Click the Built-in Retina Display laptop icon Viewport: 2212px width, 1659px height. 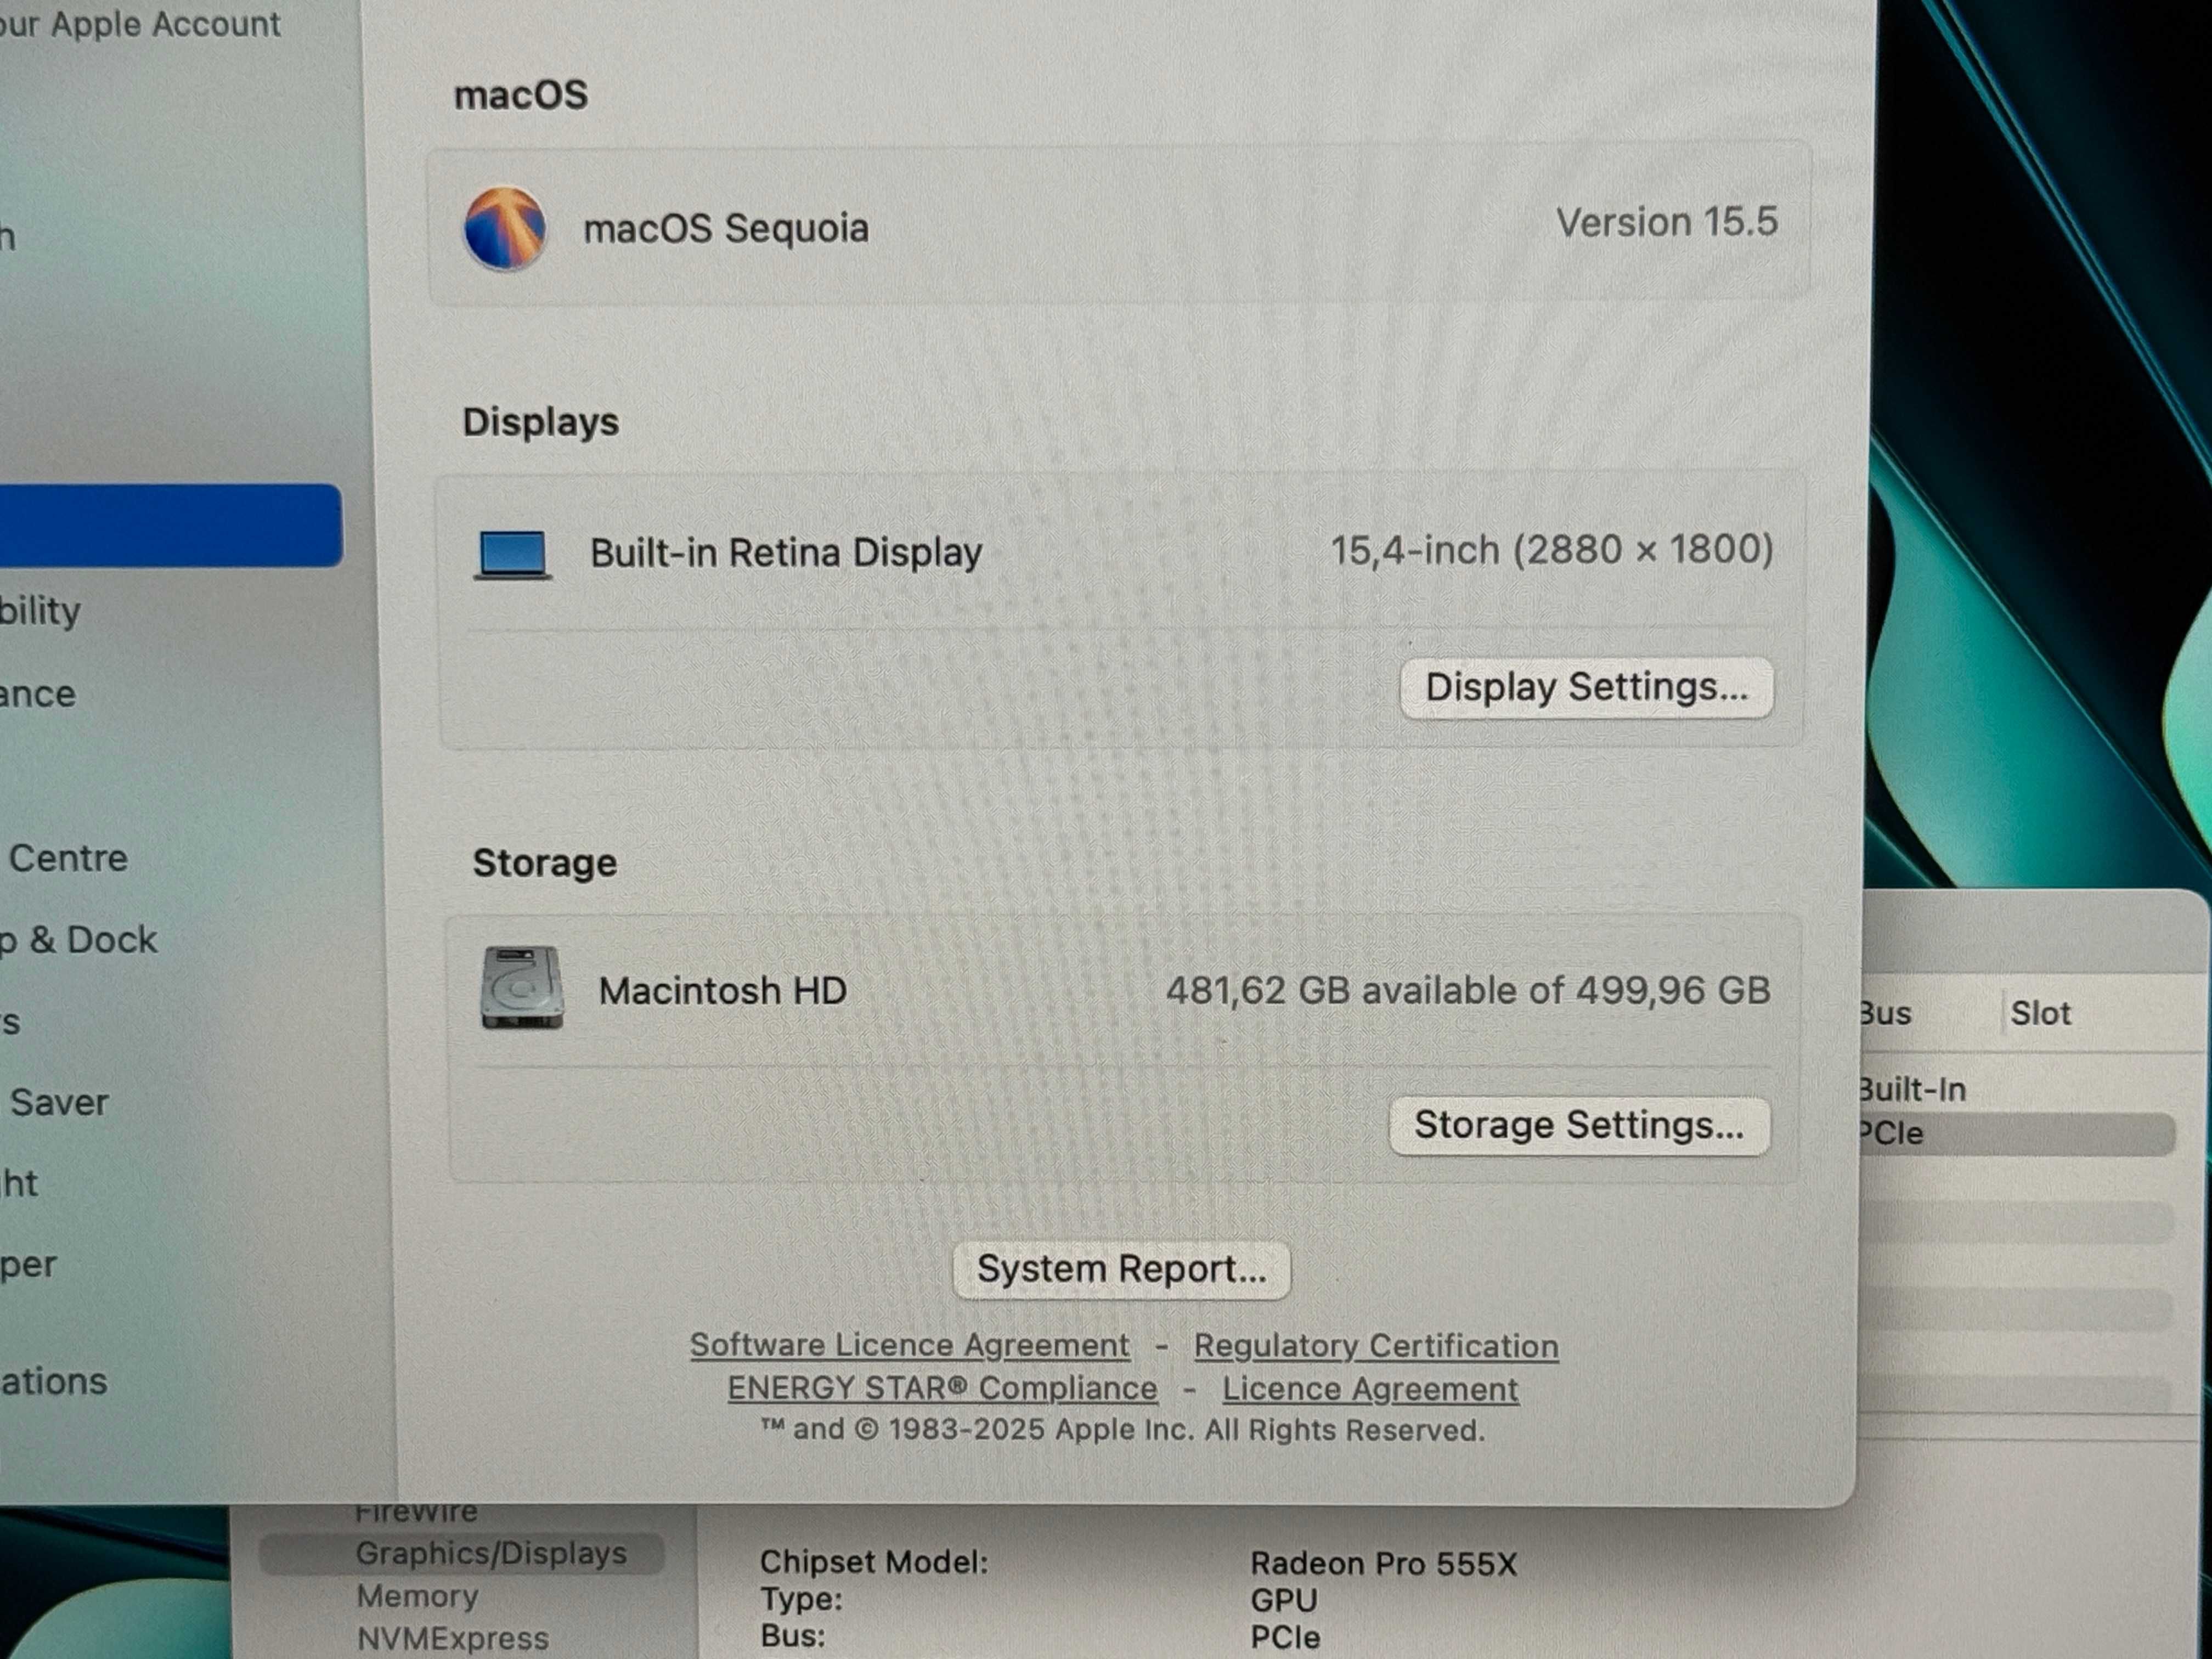coord(513,555)
